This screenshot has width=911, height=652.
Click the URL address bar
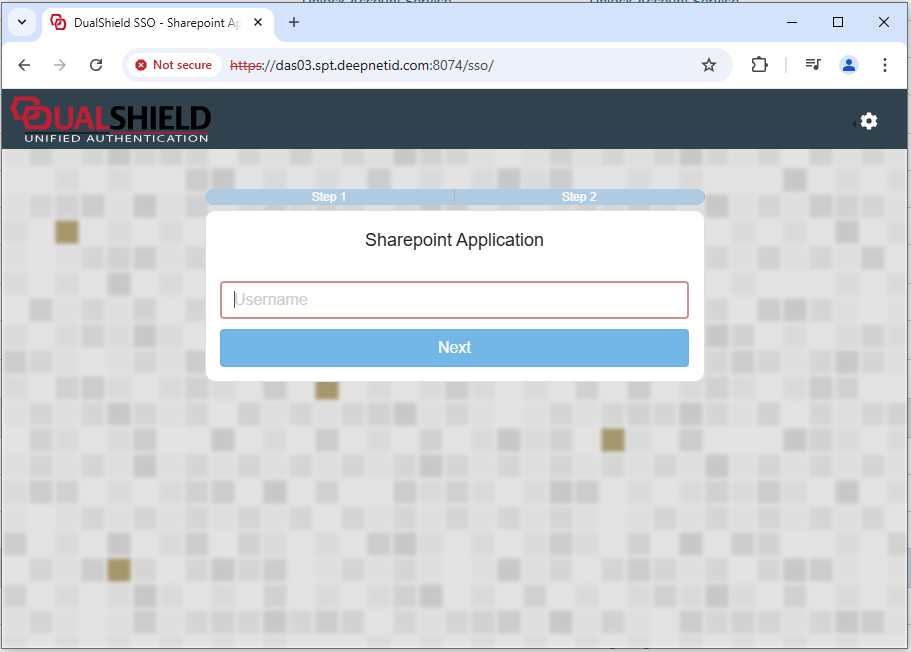(450, 65)
